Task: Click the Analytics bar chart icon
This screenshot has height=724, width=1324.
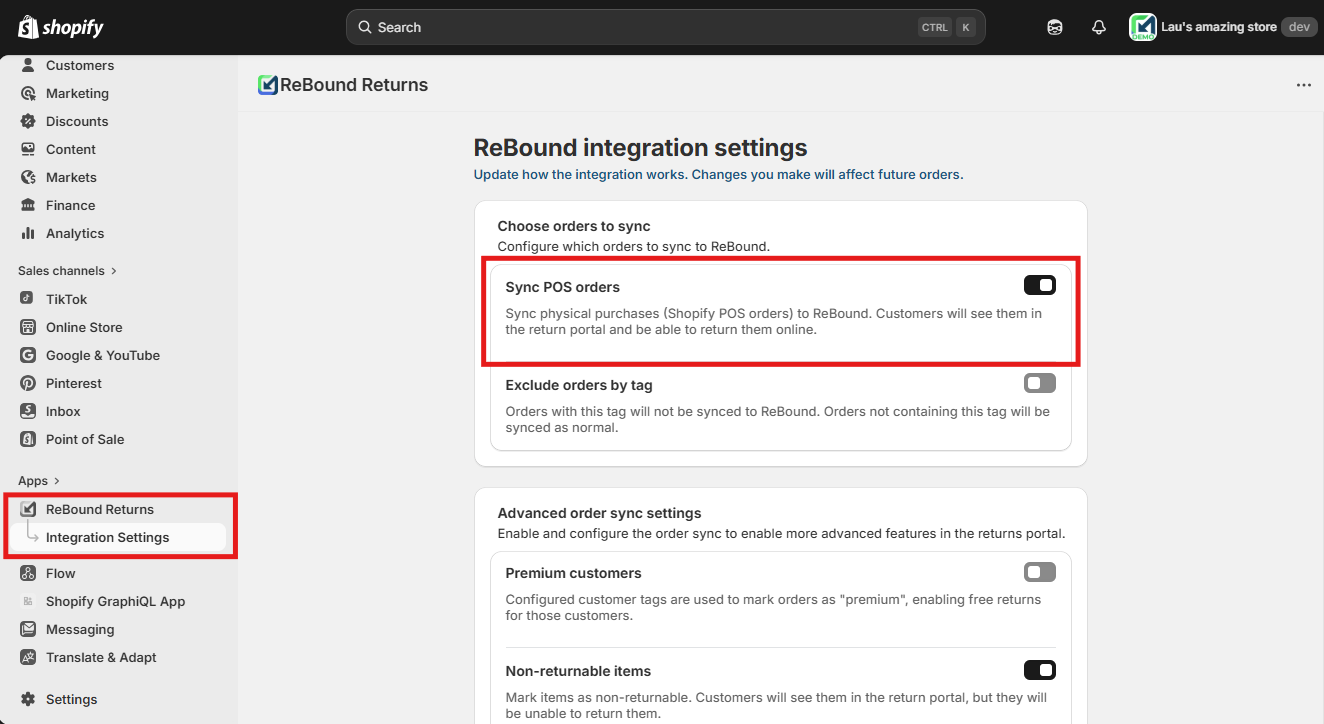Action: 28,233
